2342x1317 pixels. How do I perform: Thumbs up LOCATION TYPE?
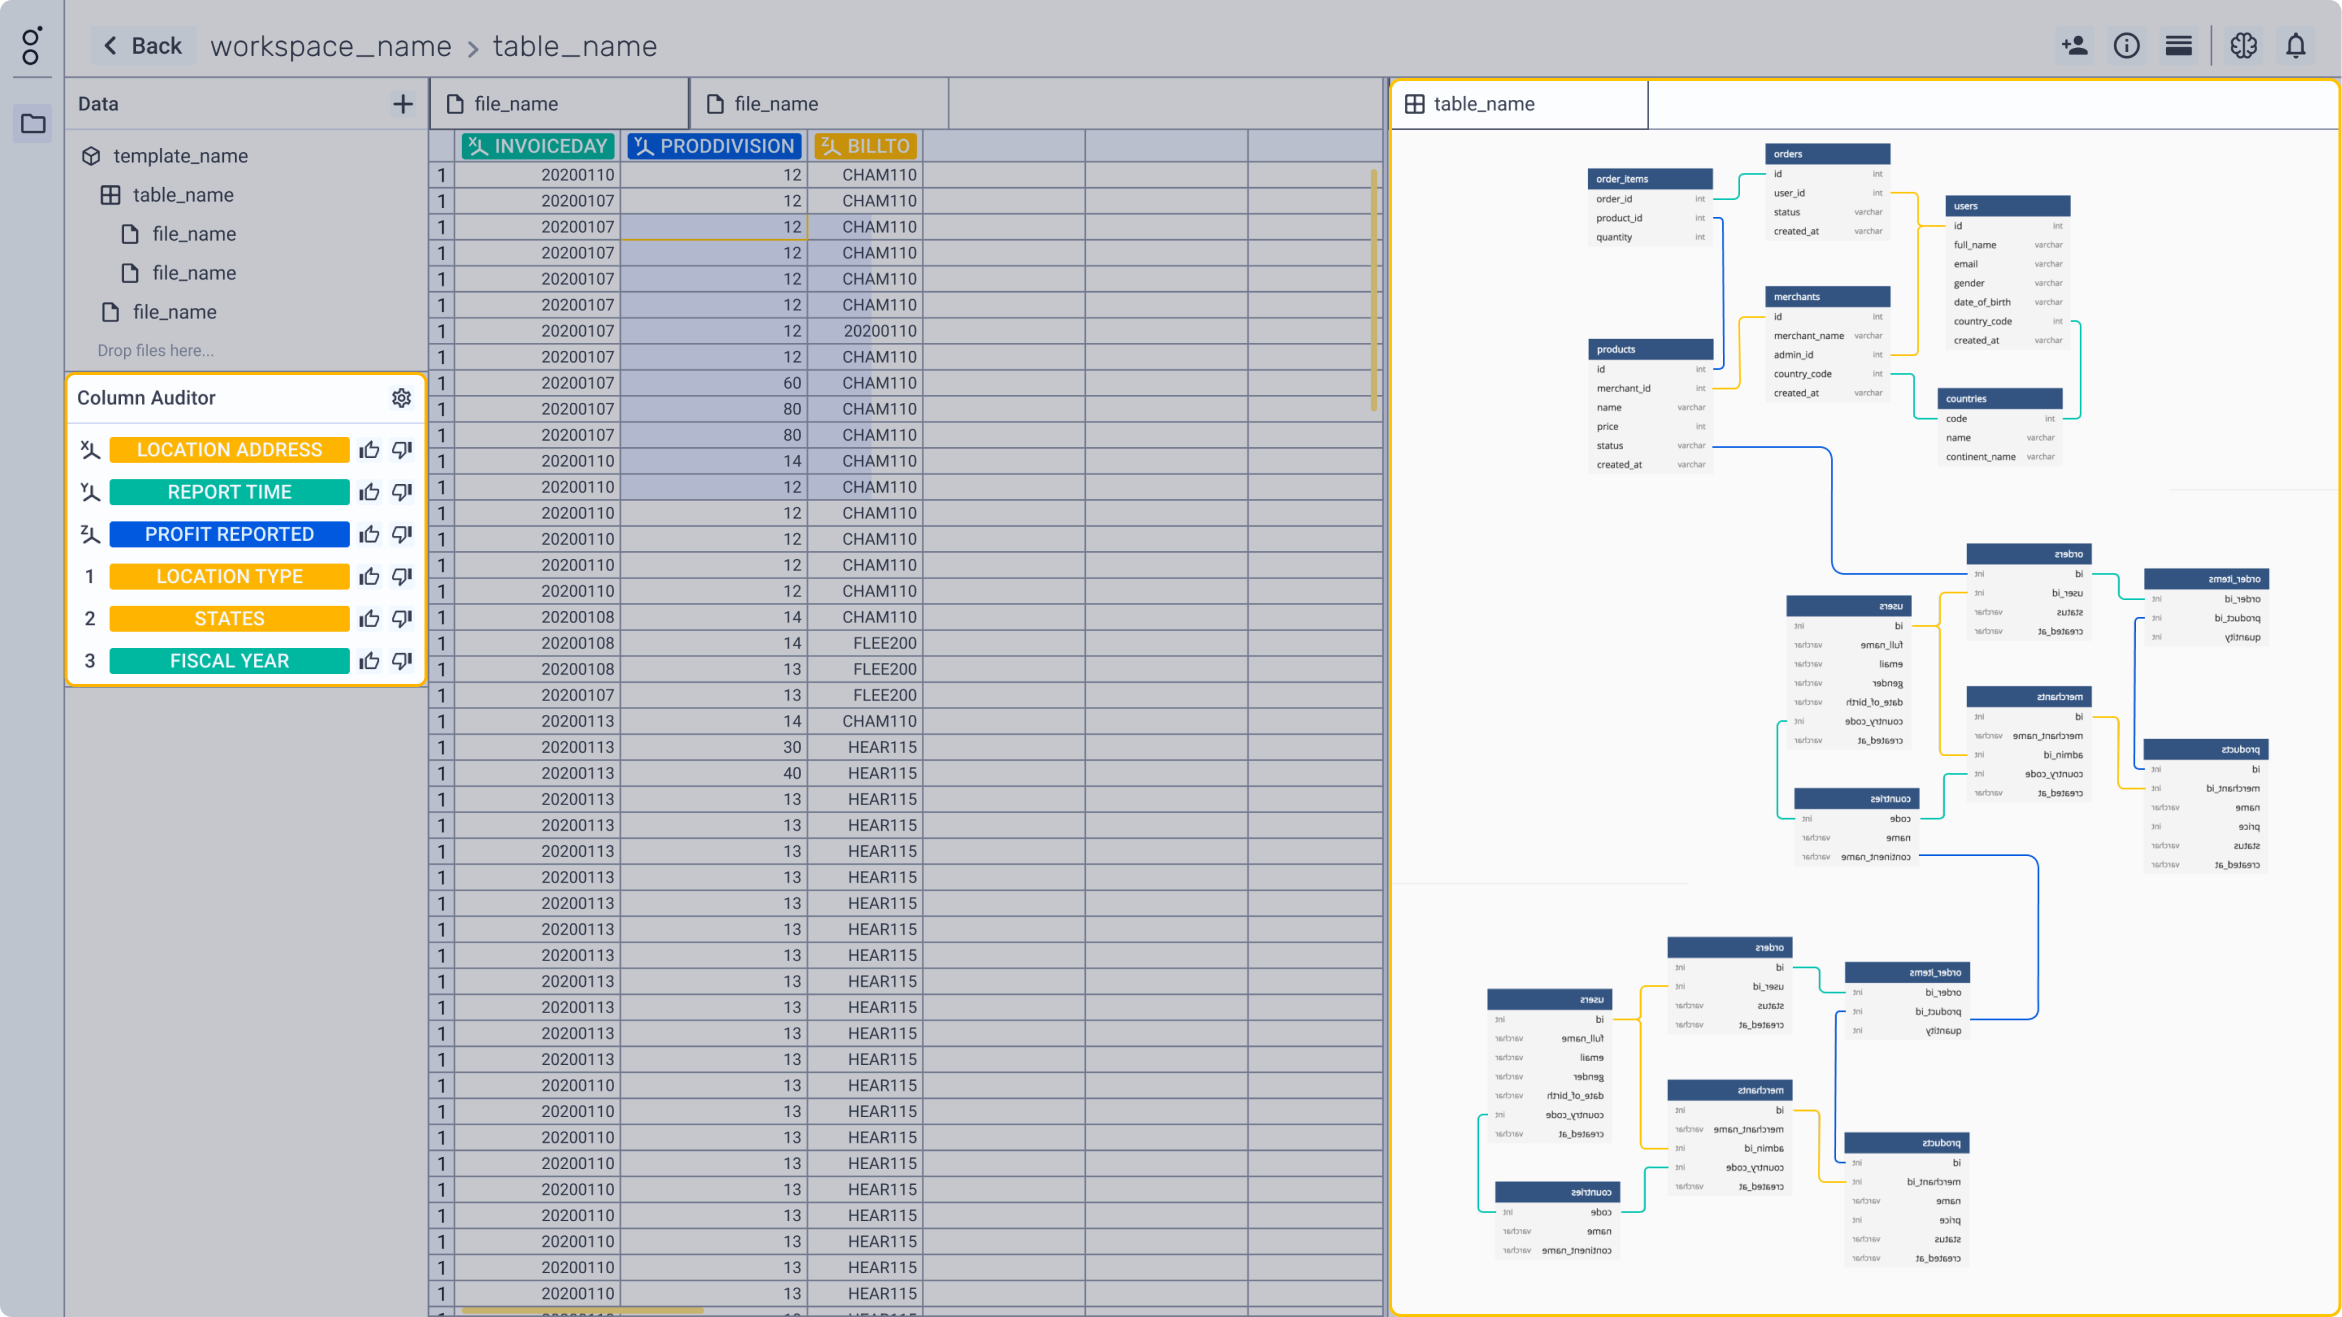(x=370, y=577)
